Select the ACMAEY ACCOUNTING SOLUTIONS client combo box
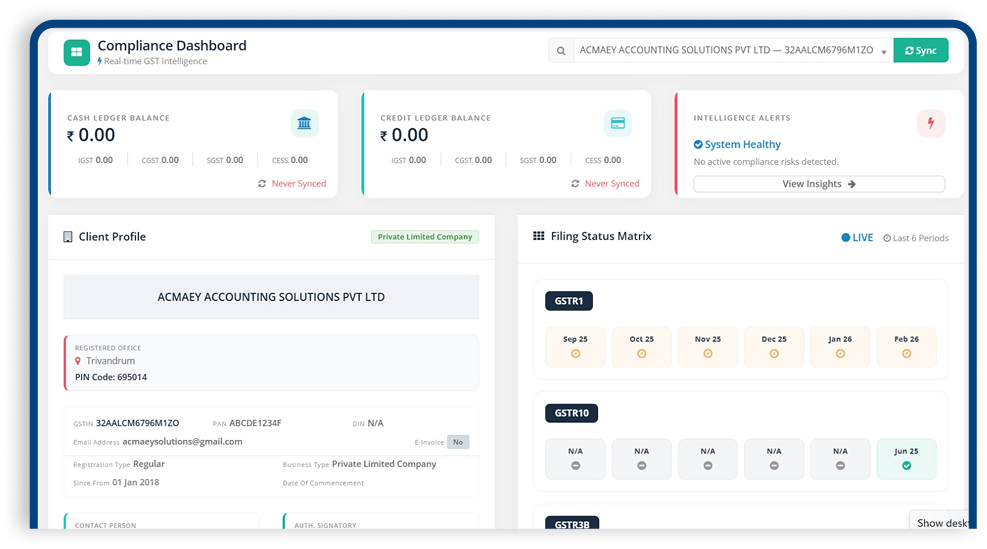The height and width of the screenshot is (549, 987). click(x=733, y=50)
